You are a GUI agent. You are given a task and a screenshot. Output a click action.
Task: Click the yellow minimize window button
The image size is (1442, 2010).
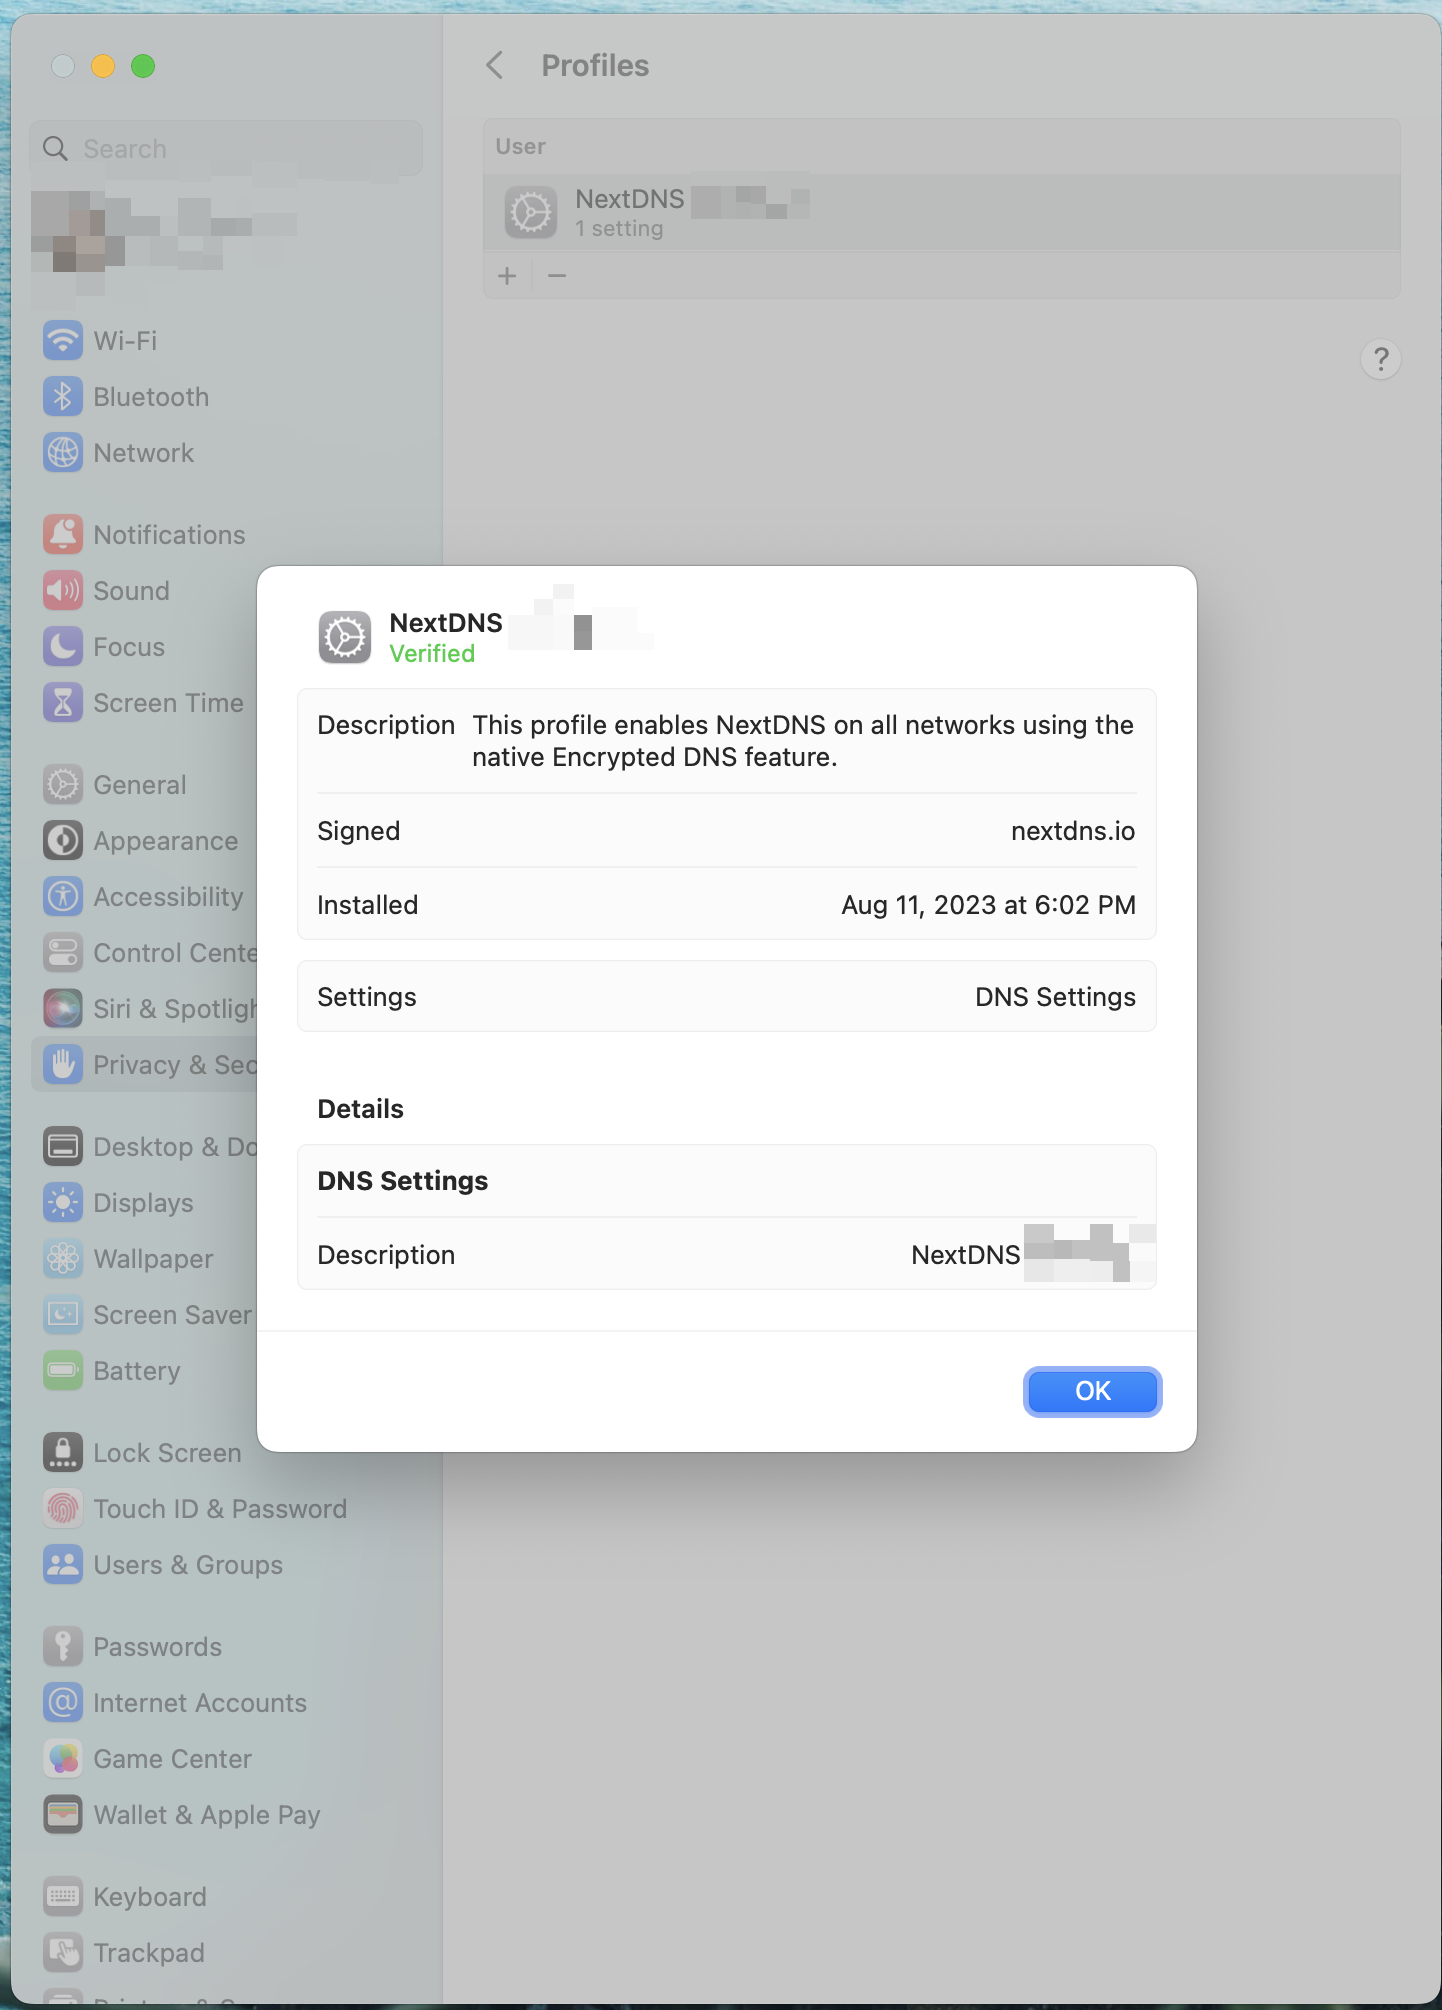(103, 66)
